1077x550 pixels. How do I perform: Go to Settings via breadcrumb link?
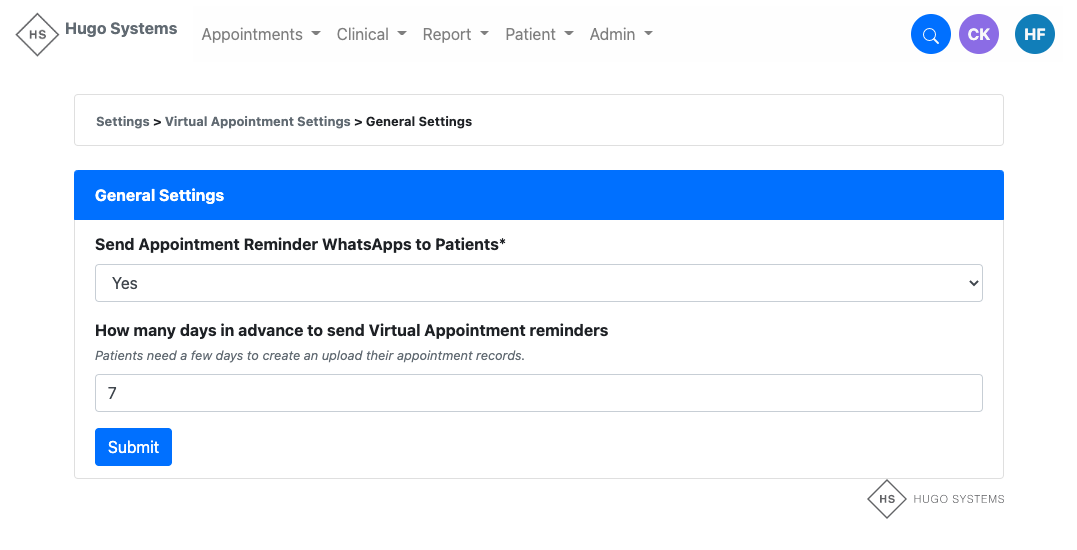click(122, 122)
